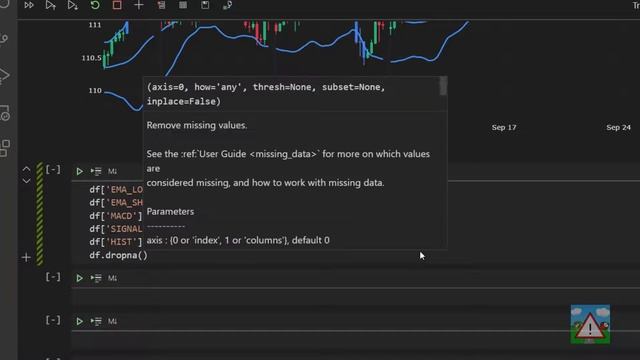The height and width of the screenshot is (360, 640).
Task: Open Remote Explorer in activity bar
Action: click(x=4, y=113)
